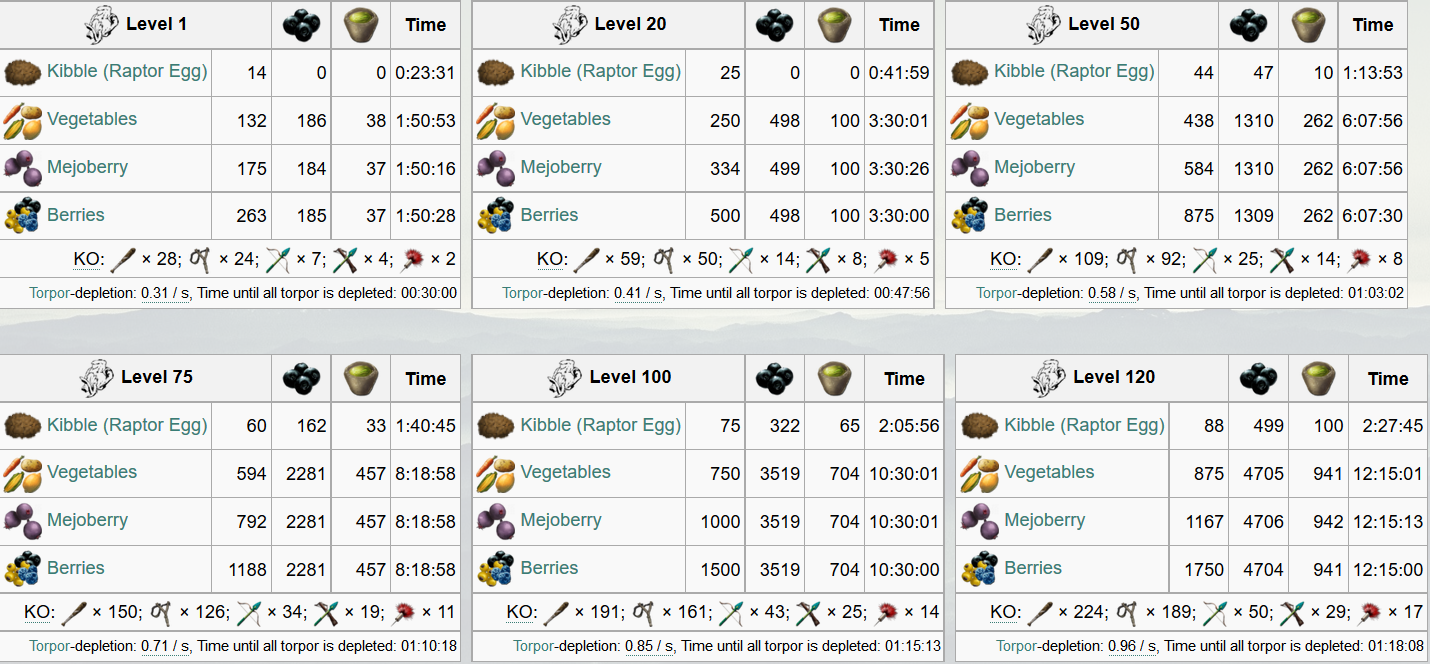Click the Narcotic icon in Level 120 table
This screenshot has height=664, width=1430.
point(1318,378)
